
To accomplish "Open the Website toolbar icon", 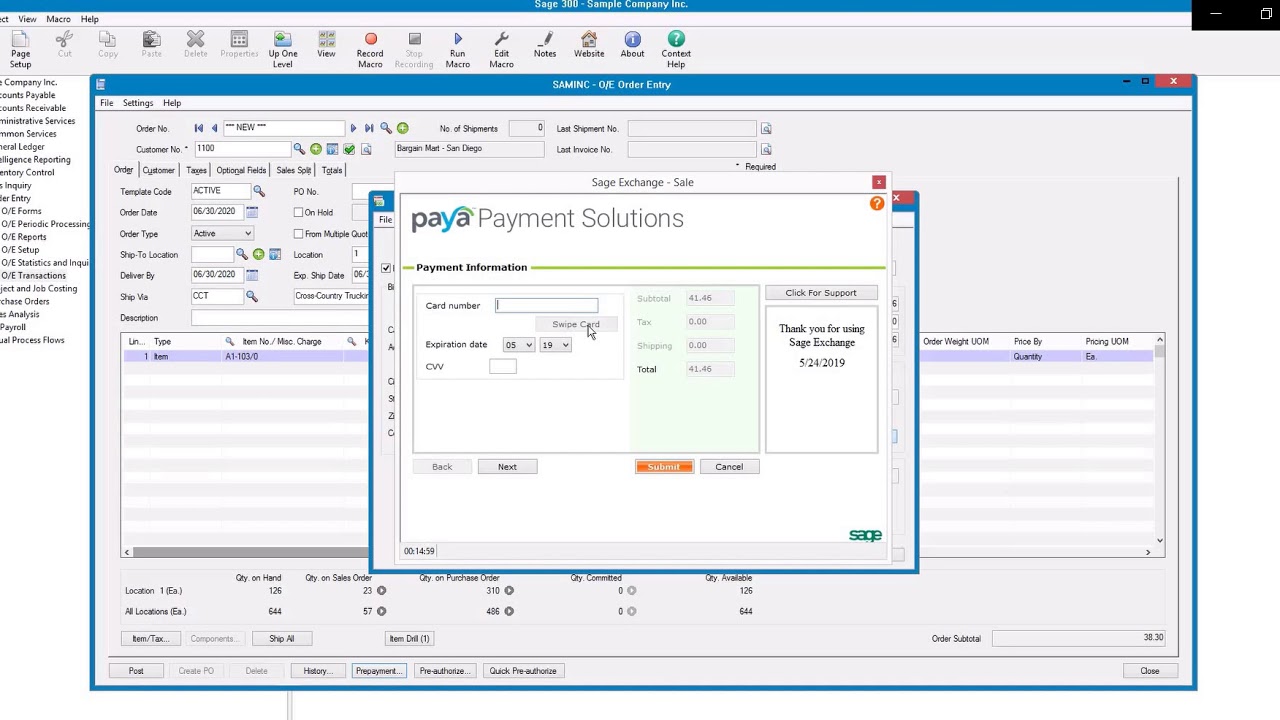I will tap(589, 46).
